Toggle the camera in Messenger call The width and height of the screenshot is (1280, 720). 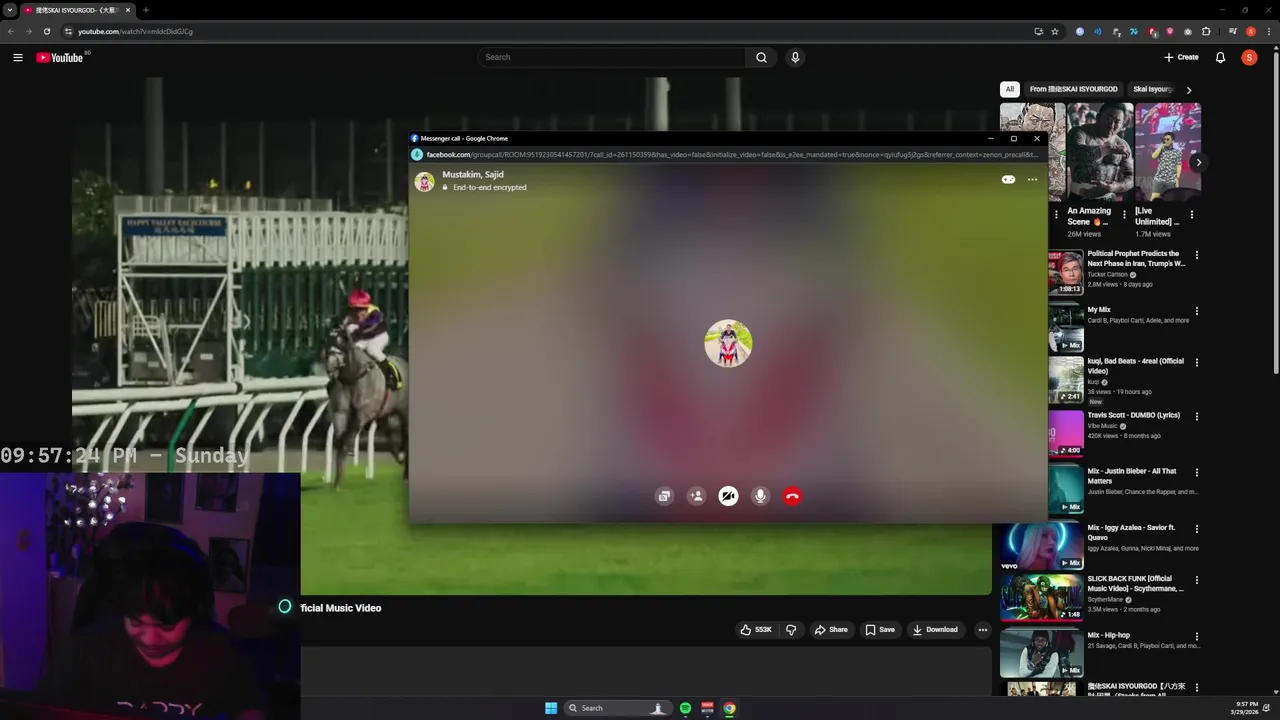pyautogui.click(x=728, y=496)
